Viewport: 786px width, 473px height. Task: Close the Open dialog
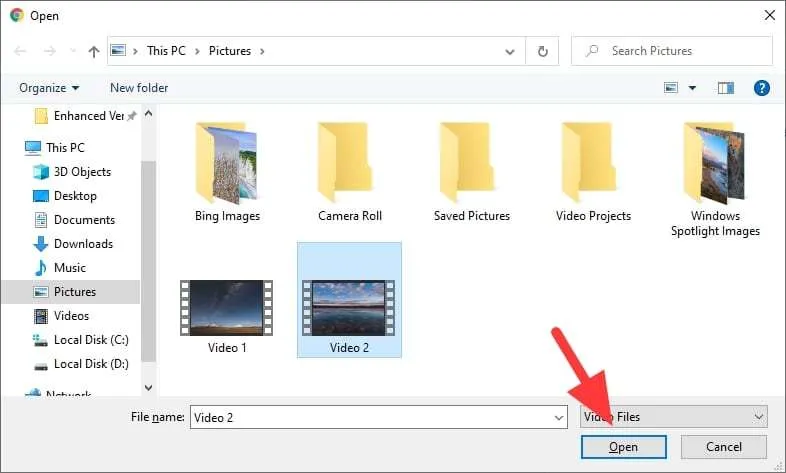[770, 16]
